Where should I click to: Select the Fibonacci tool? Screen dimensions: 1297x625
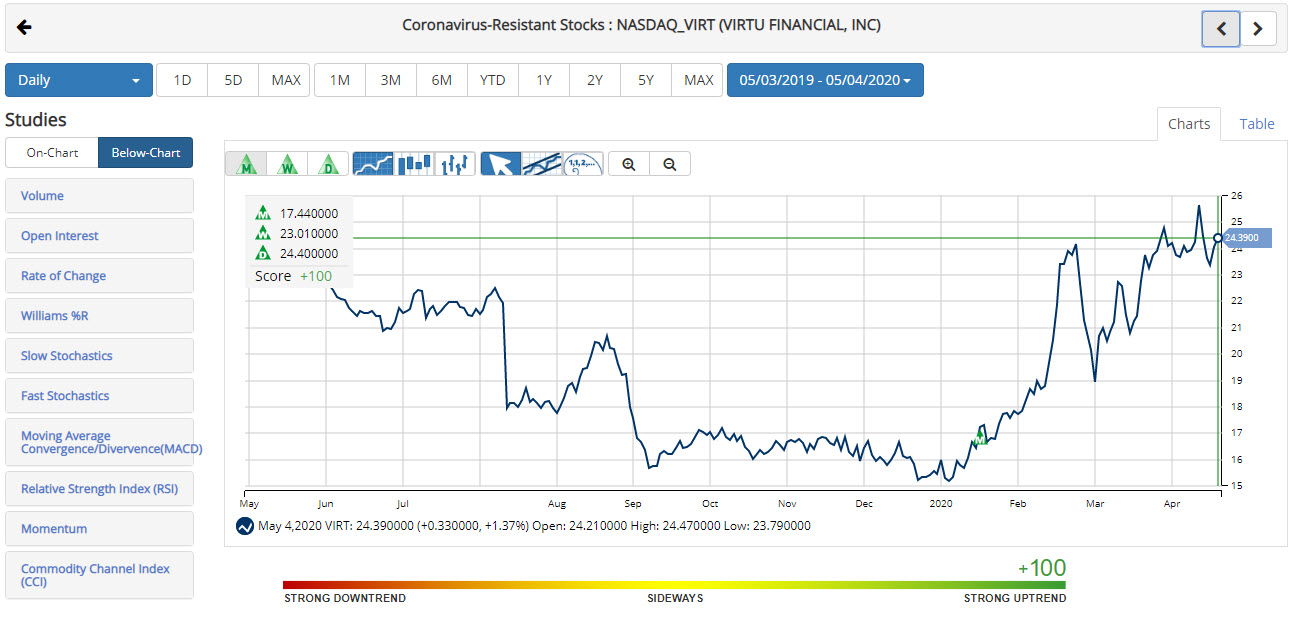click(x=583, y=164)
